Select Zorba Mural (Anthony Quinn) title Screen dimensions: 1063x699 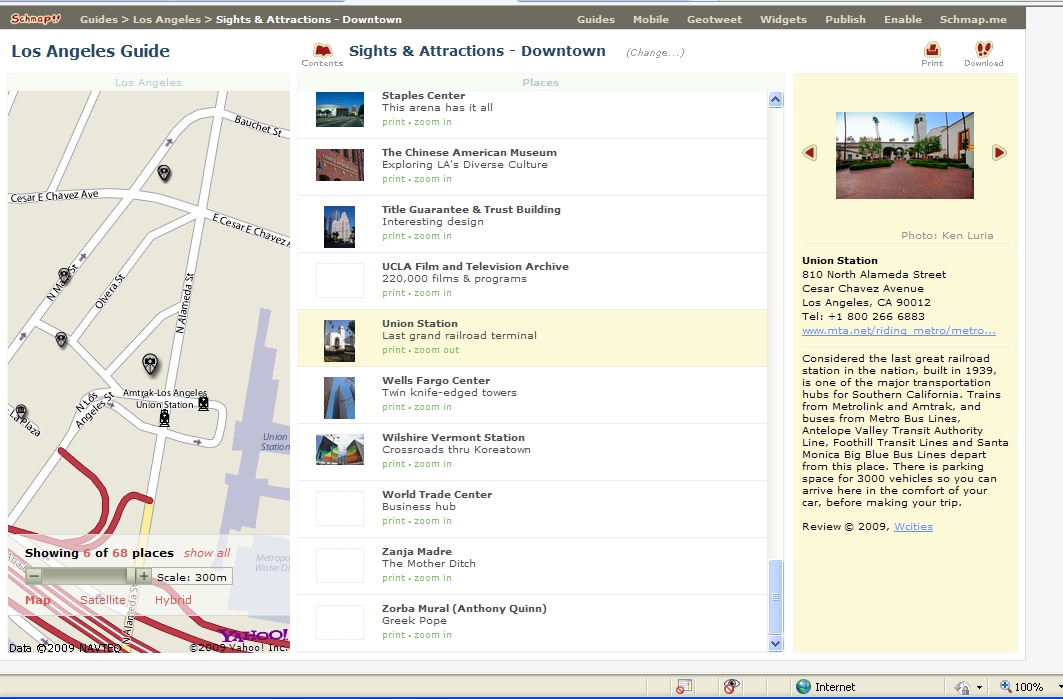464,608
